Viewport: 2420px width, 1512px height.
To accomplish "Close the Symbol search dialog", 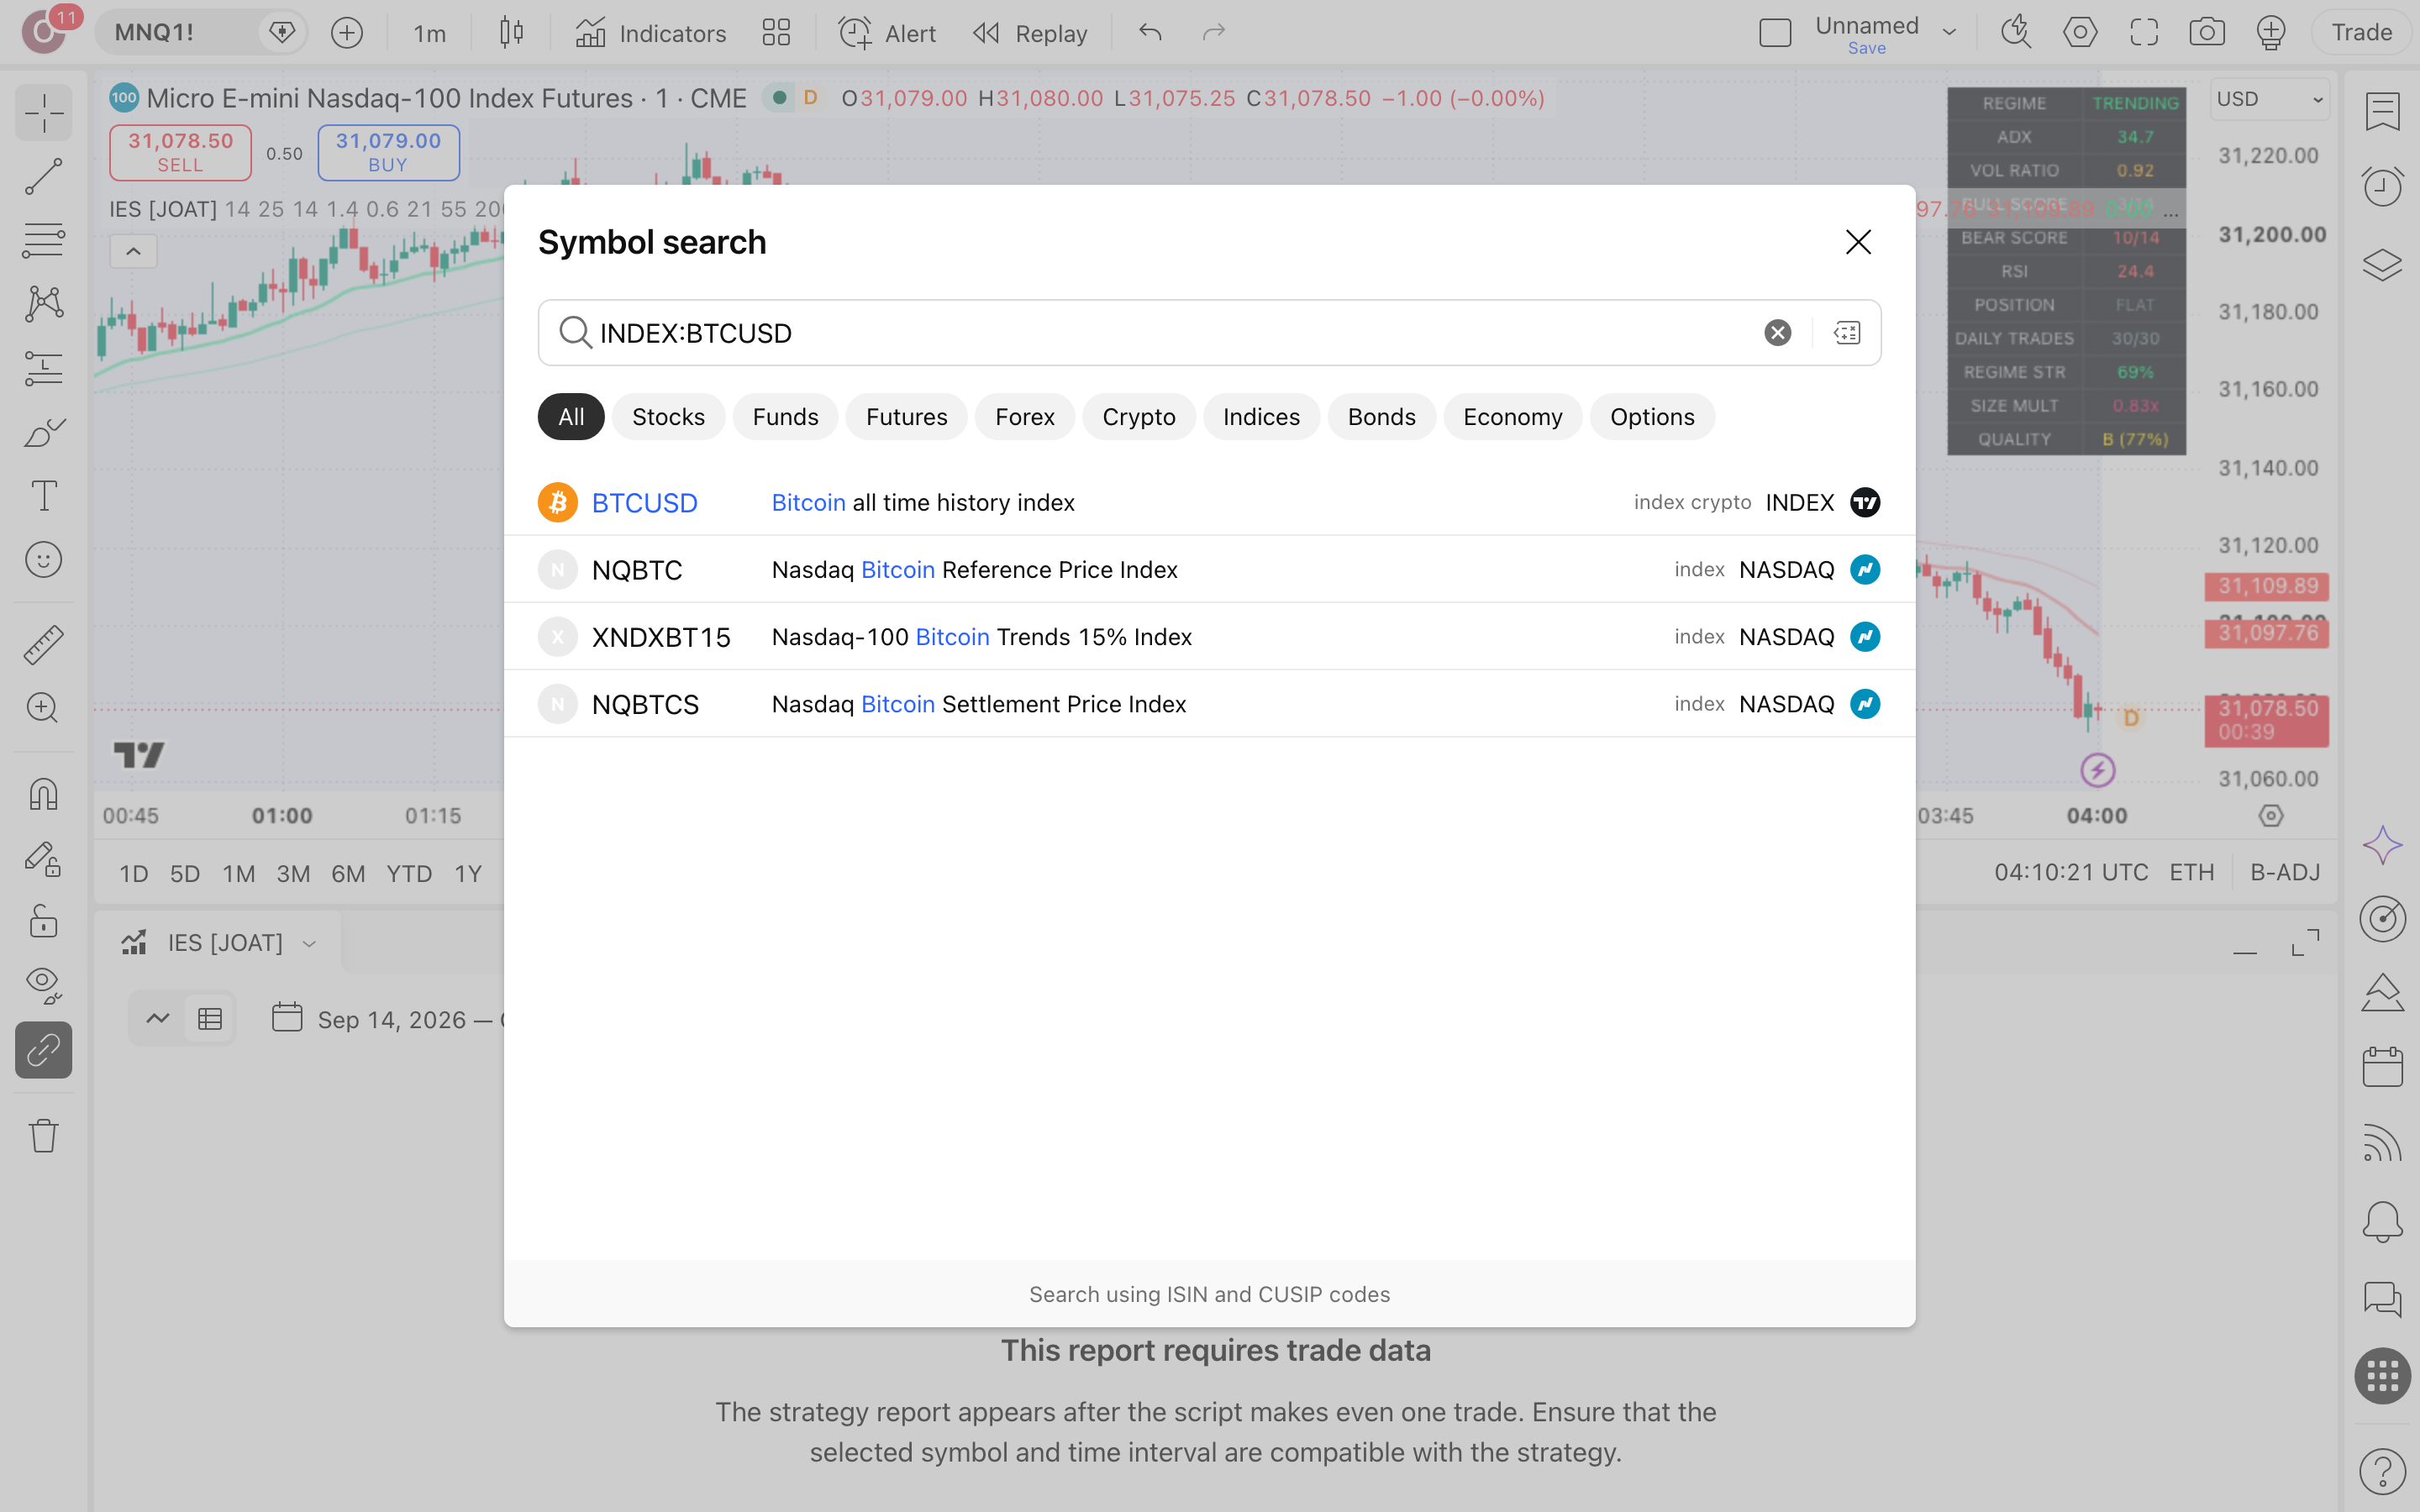I will click(1858, 241).
